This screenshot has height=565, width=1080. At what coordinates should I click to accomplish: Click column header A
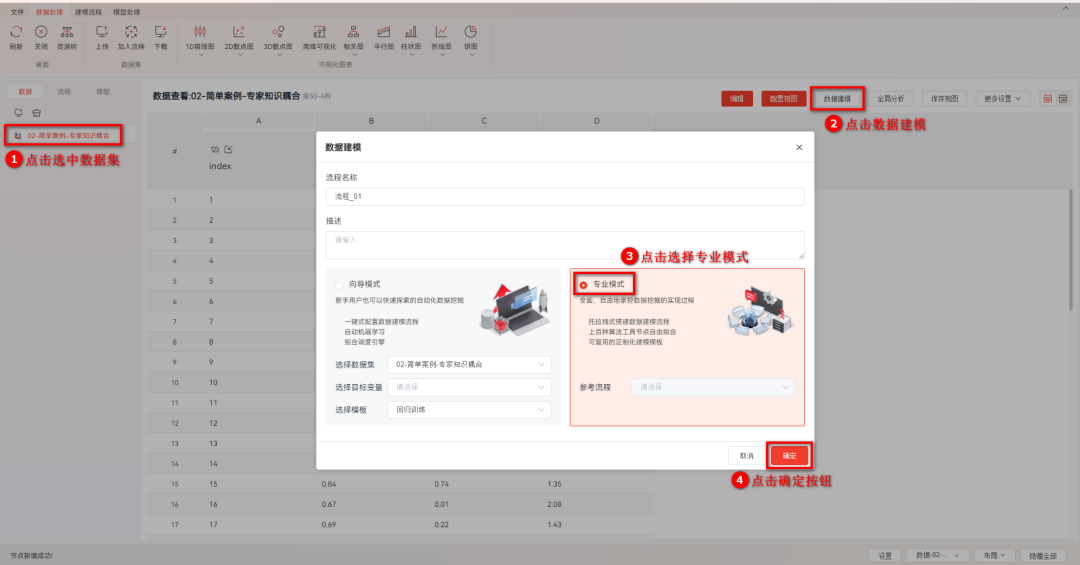click(x=259, y=121)
